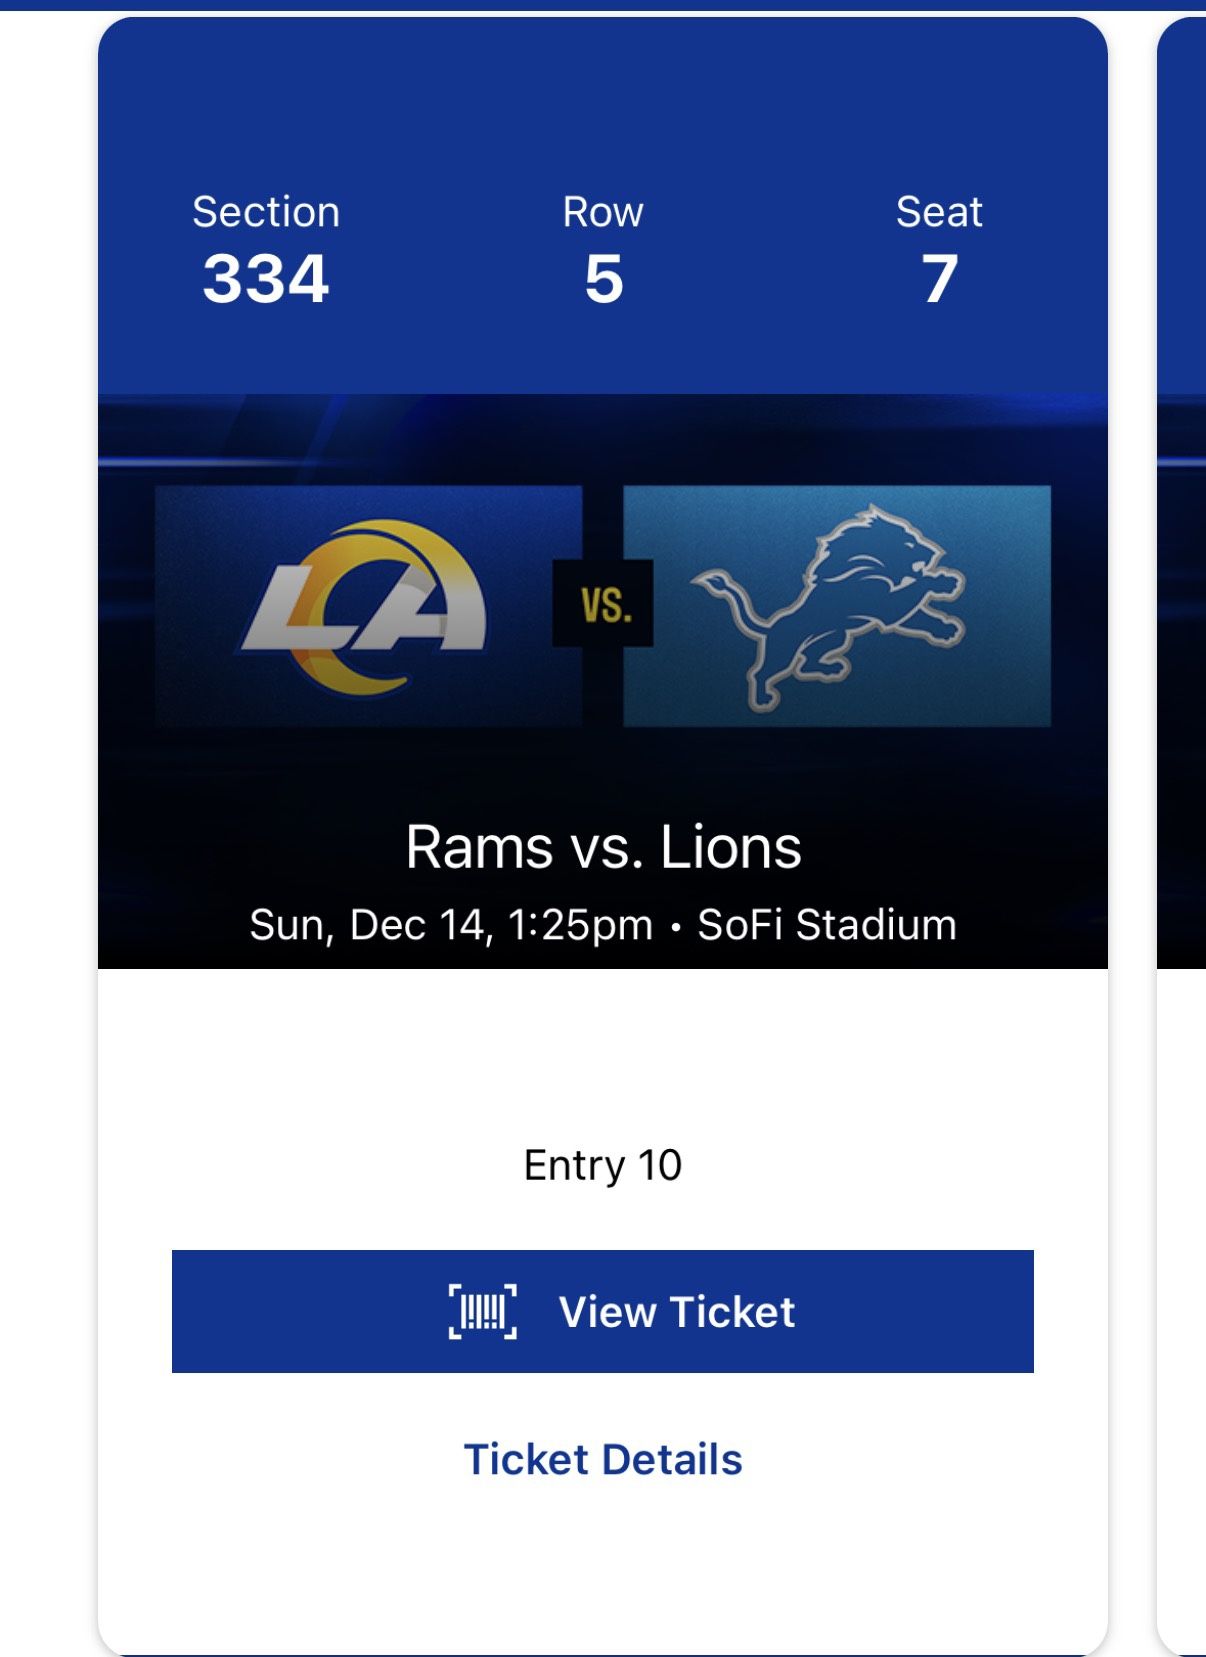Open the View Ticket button

click(602, 1311)
